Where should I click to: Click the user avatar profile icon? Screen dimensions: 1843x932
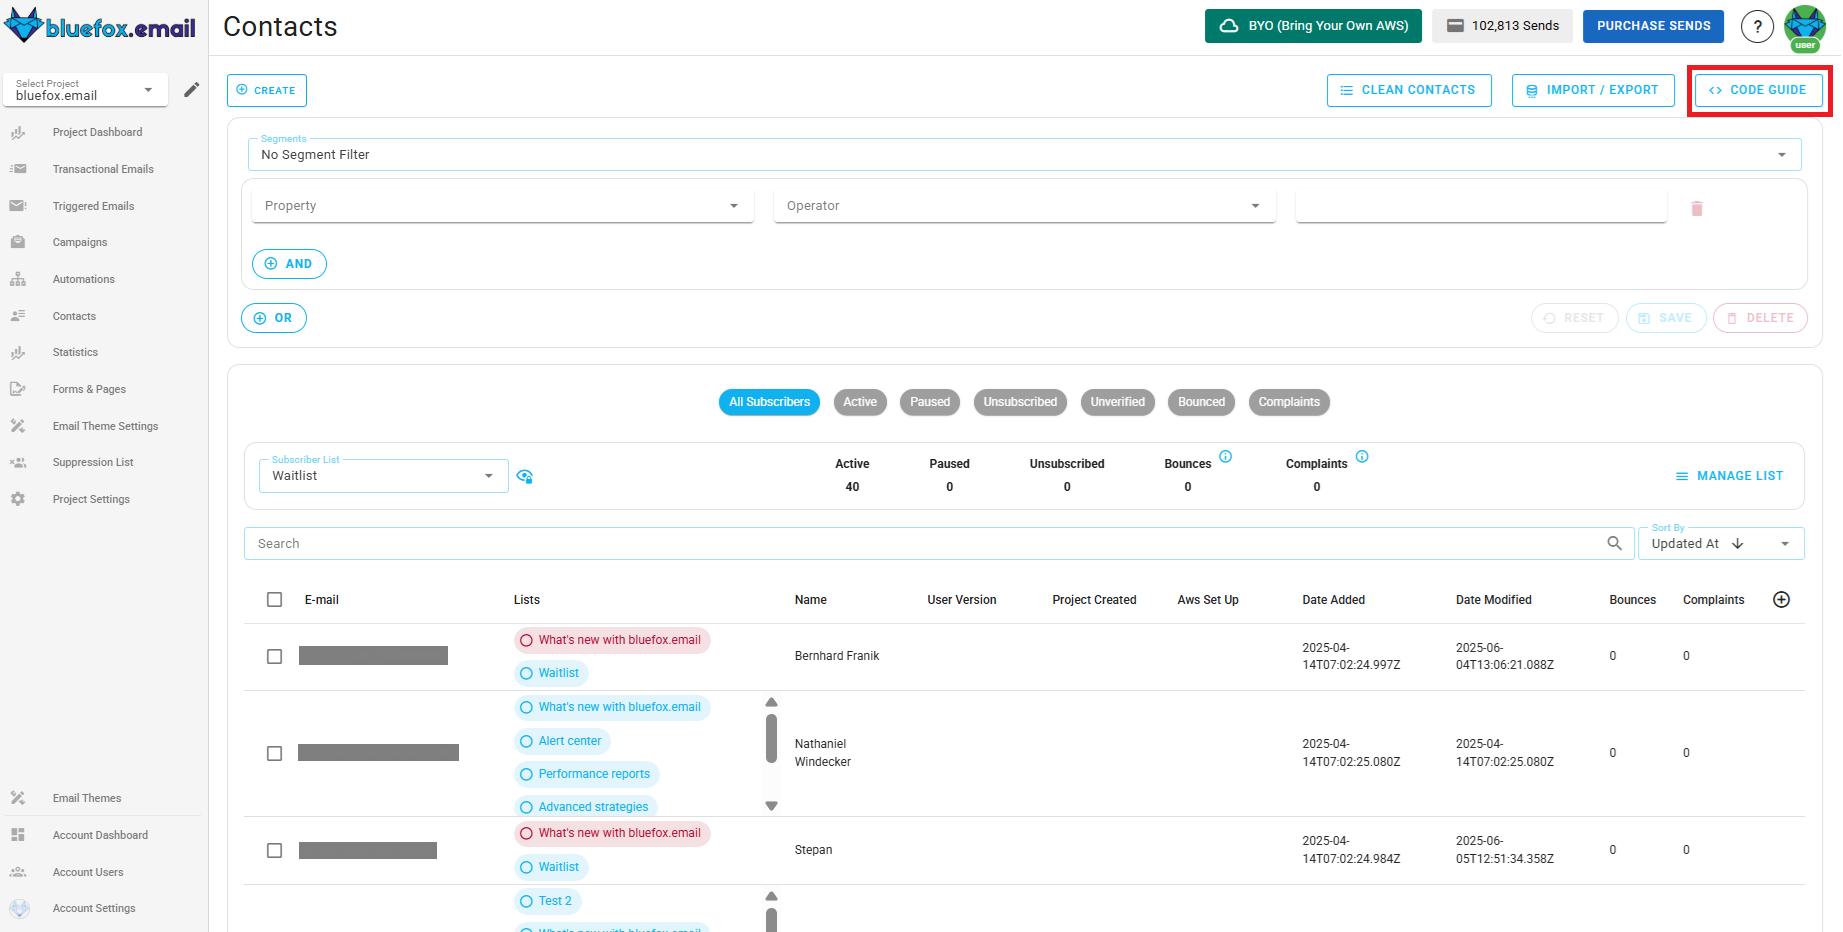pos(1804,26)
